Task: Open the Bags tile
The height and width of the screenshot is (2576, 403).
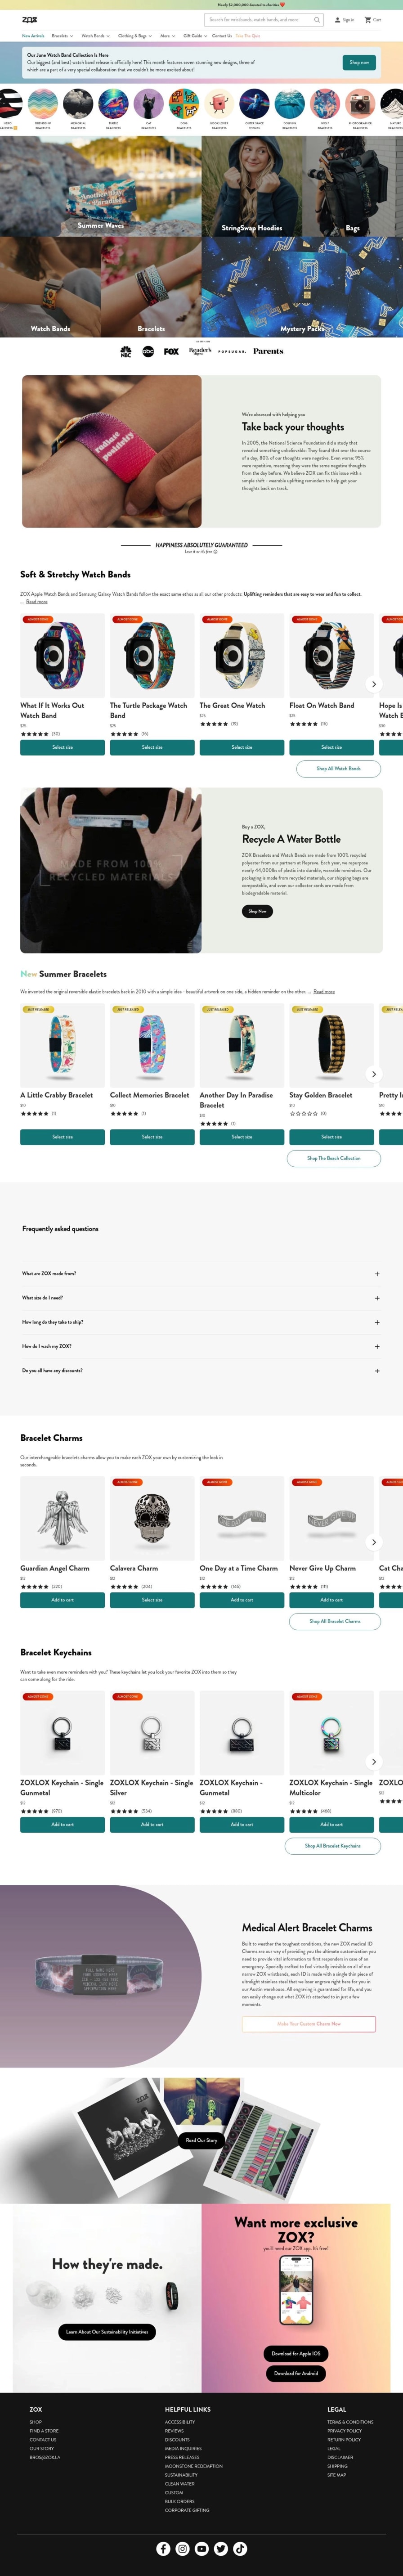Action: 353,185
